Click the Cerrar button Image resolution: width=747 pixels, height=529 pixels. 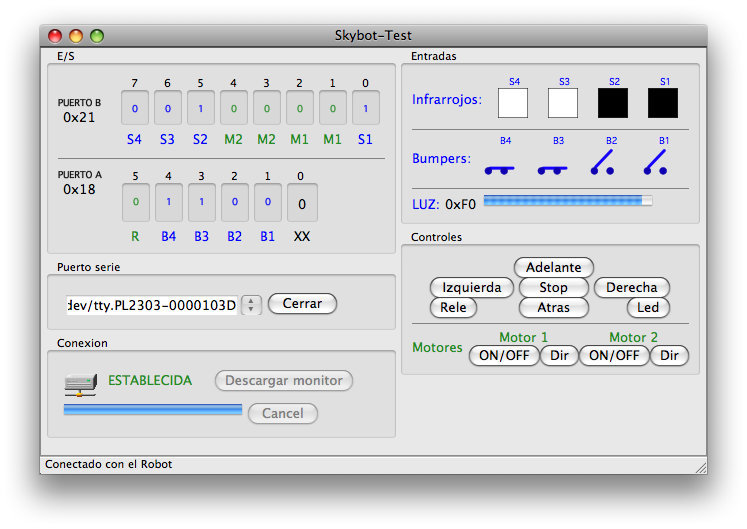302,304
